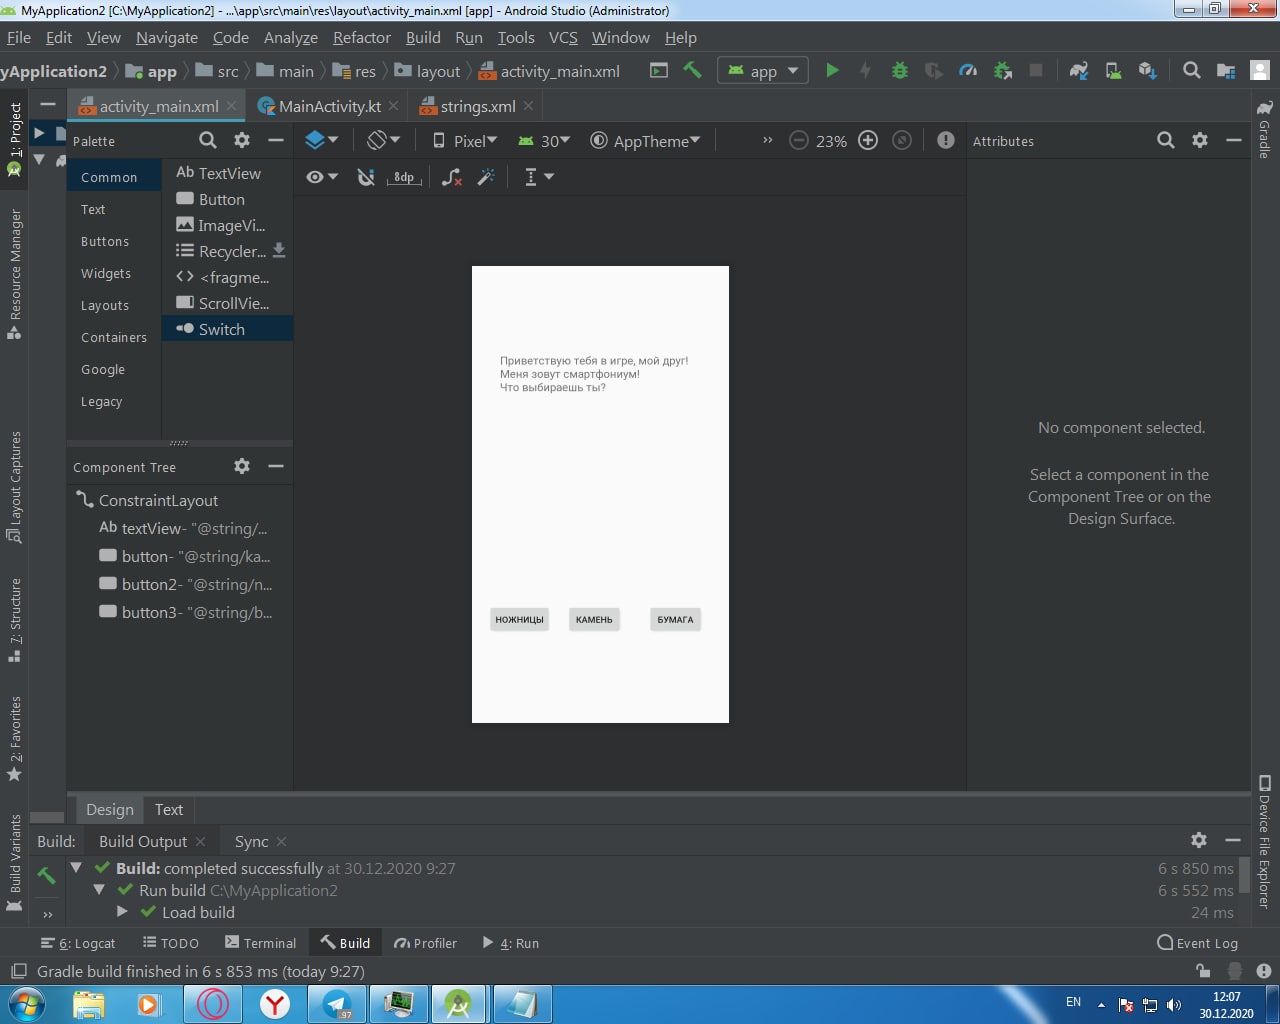Screen dimensions: 1280x1024
Task: Open the Navigate menu
Action: click(167, 38)
